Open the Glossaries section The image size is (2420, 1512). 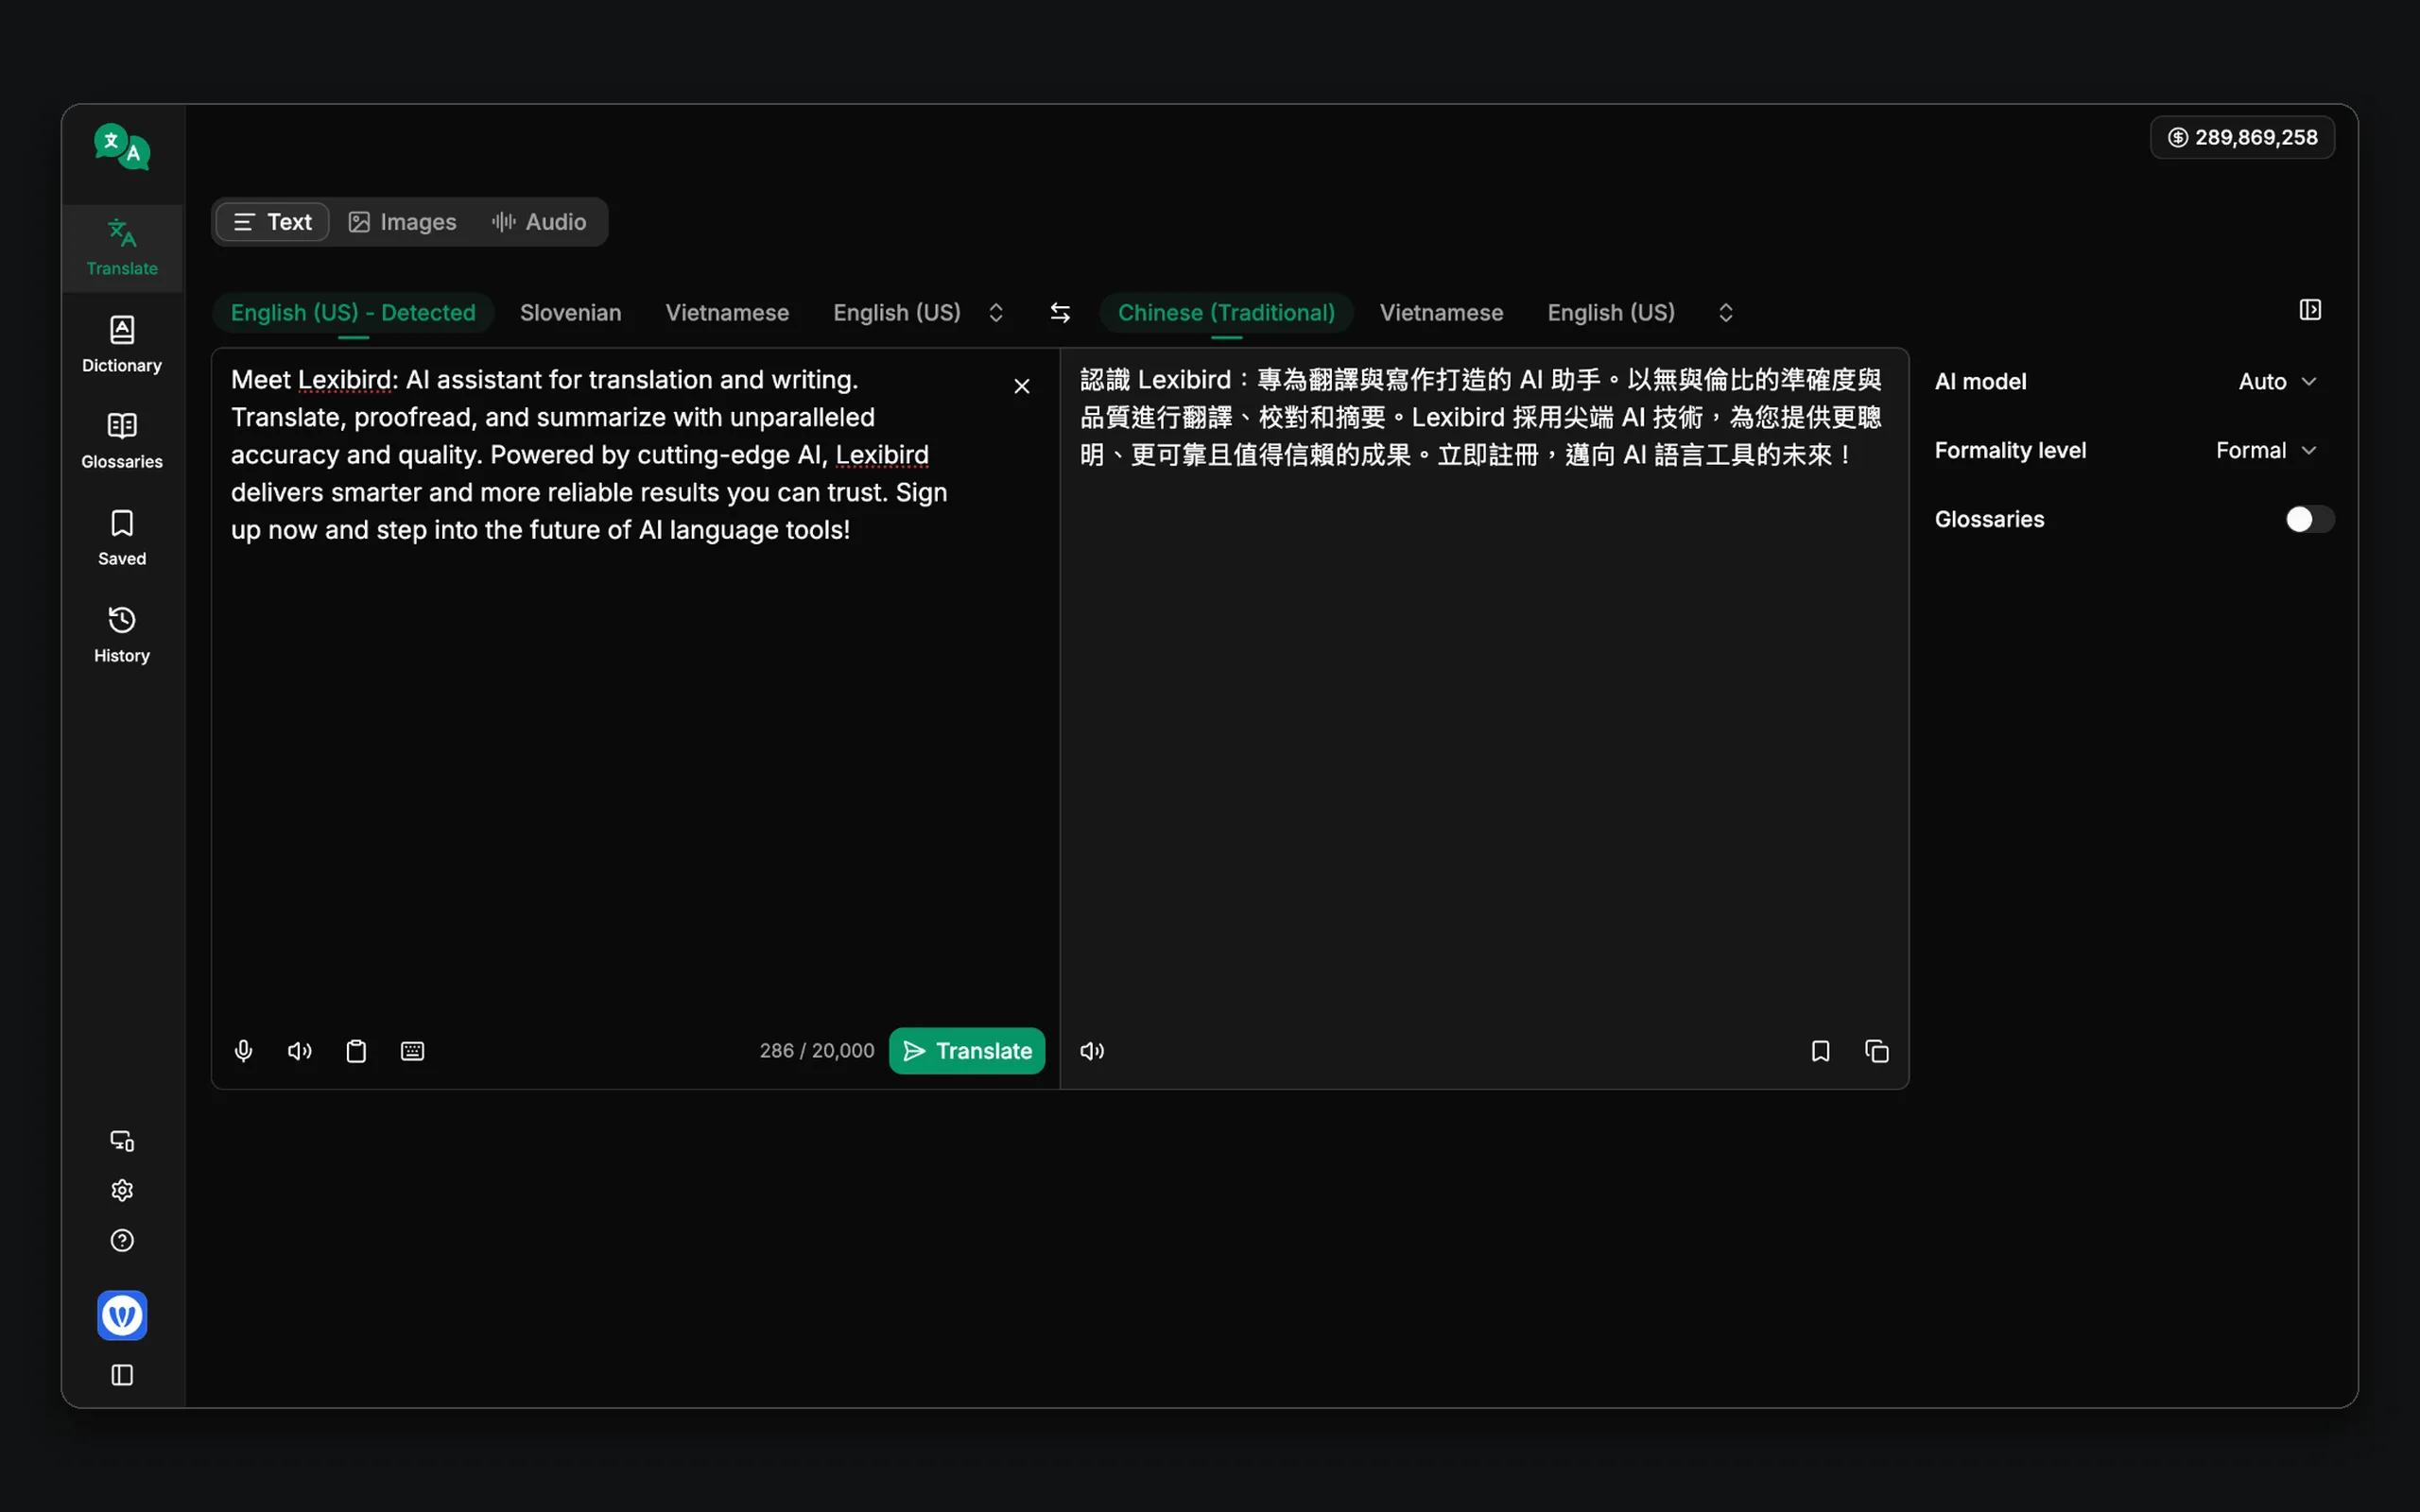[x=122, y=440]
